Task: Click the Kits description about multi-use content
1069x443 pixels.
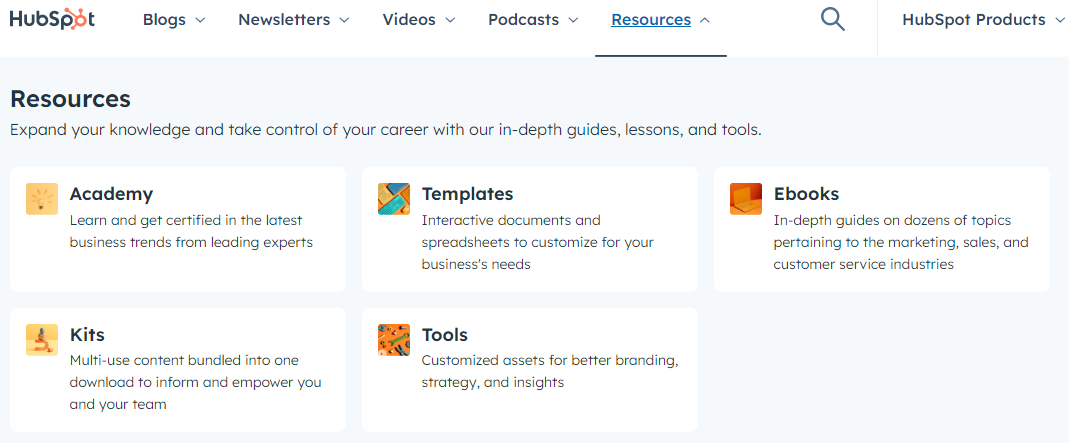Action: coord(195,382)
